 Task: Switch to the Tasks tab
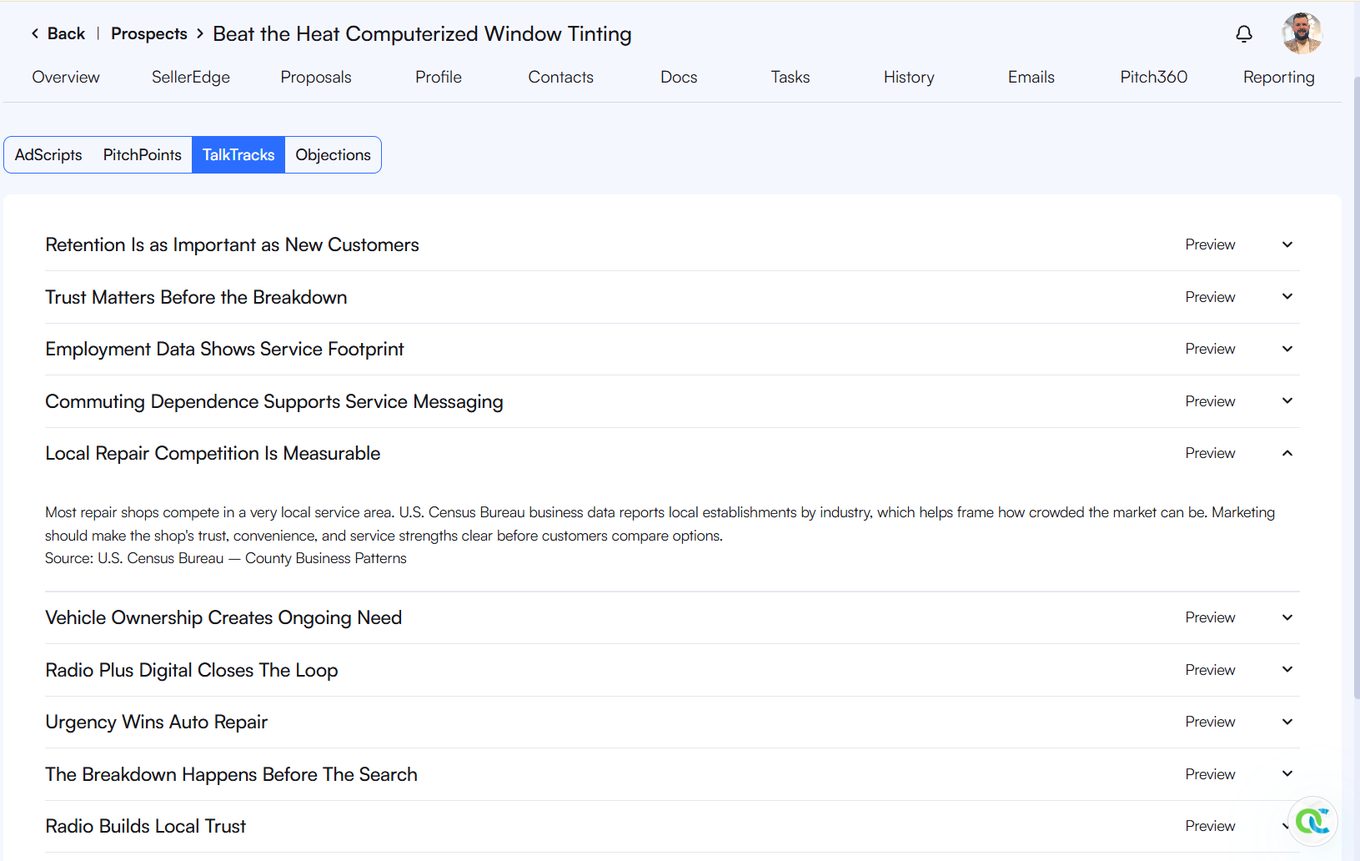(790, 77)
